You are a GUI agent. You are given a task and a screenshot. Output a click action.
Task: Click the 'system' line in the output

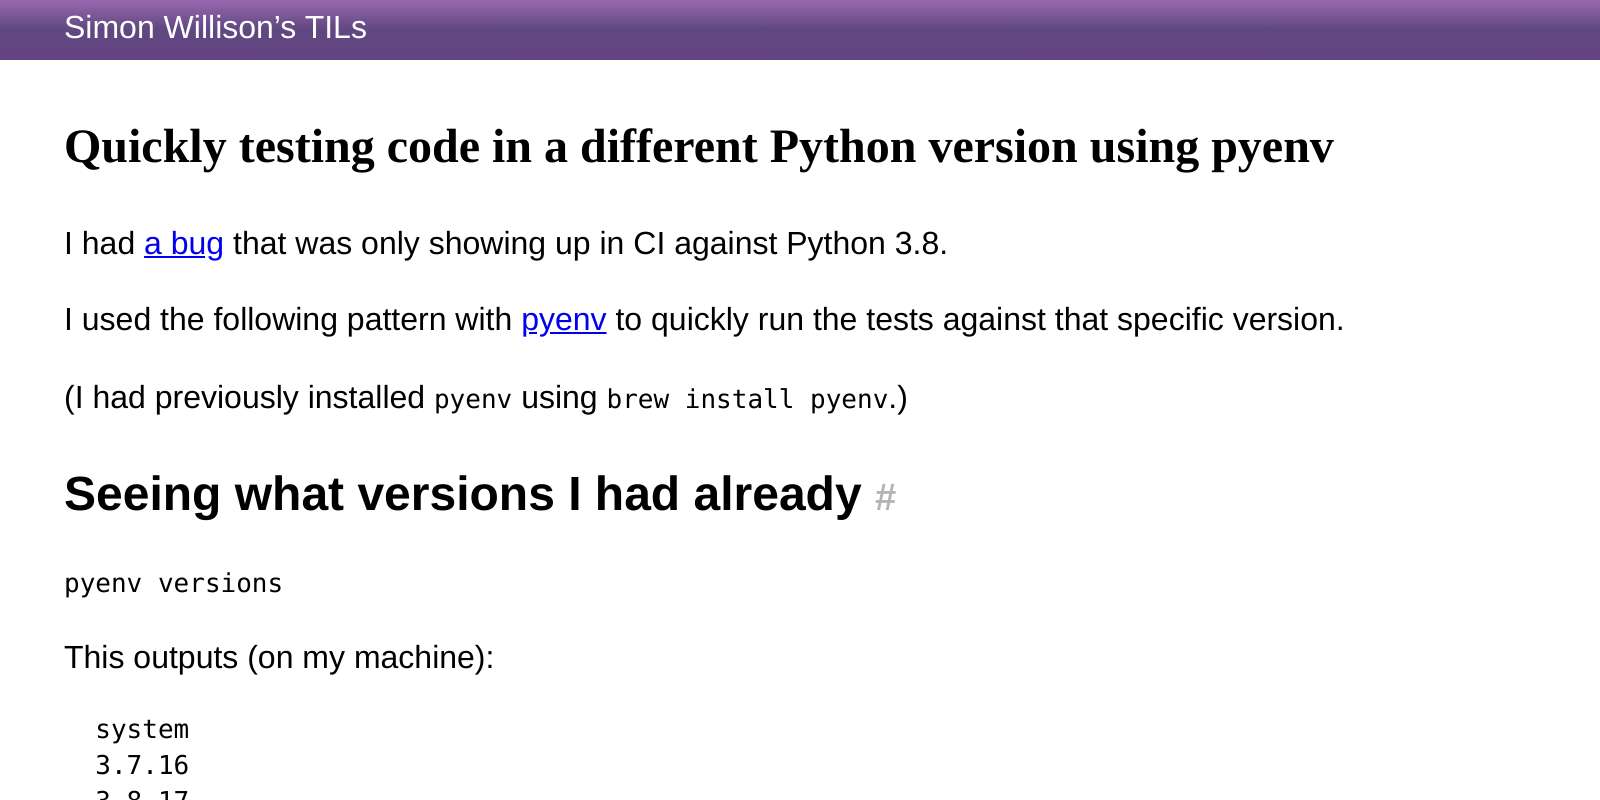(142, 730)
